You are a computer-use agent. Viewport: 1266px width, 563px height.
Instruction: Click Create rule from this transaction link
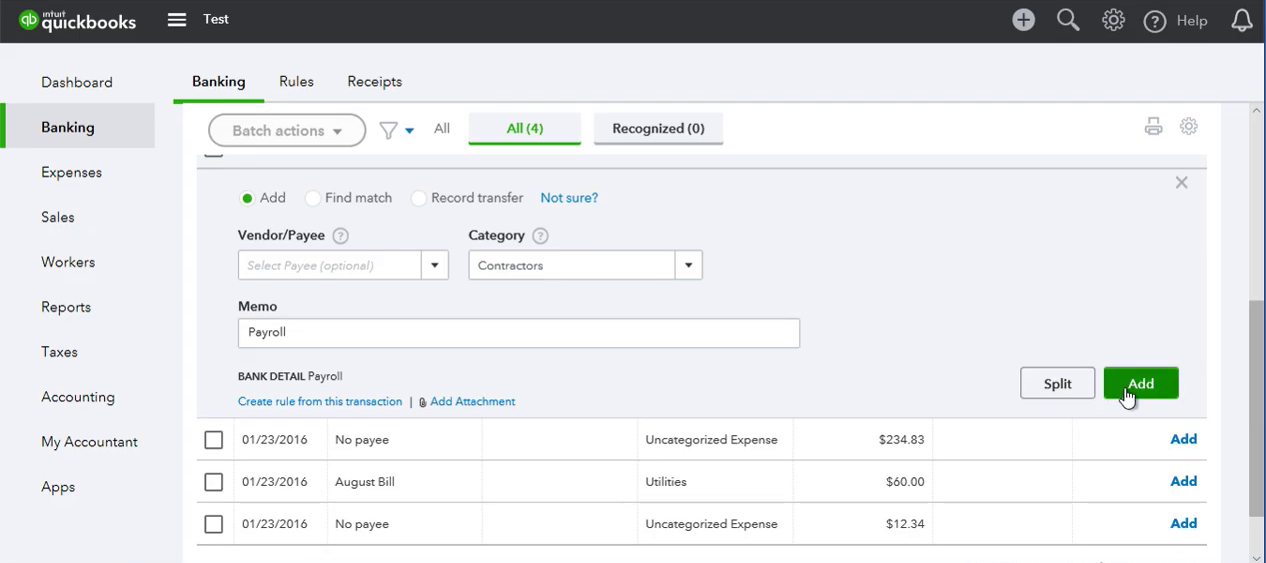pyautogui.click(x=320, y=401)
